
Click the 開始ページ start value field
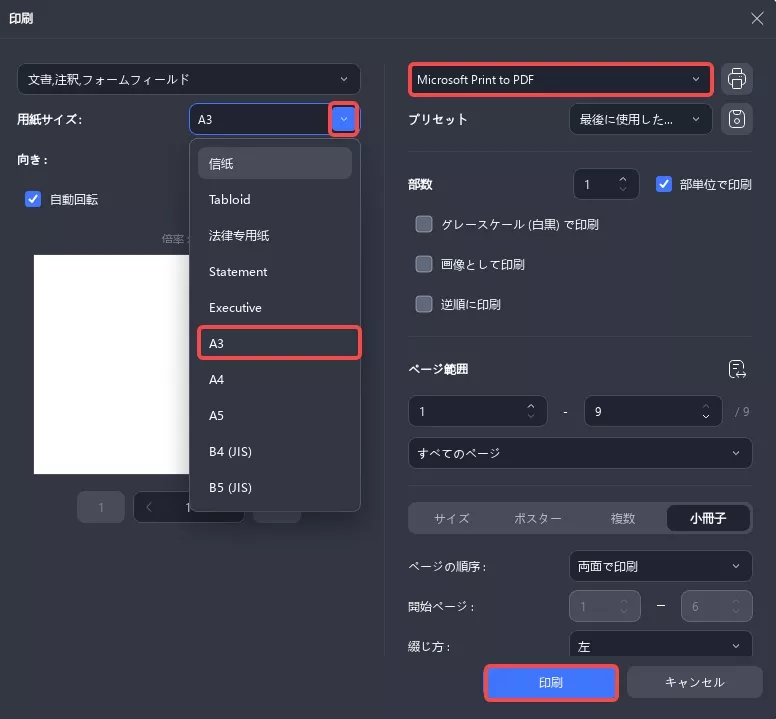[x=605, y=606]
